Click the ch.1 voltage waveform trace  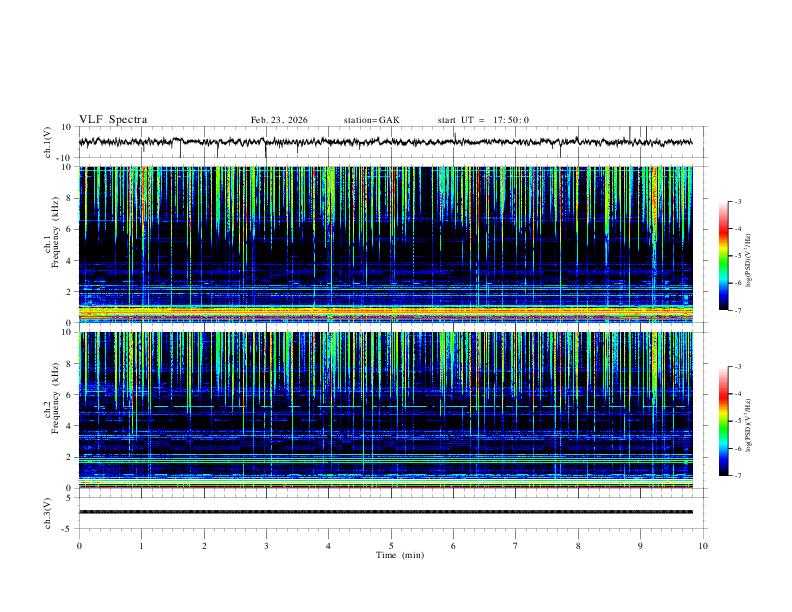385,142
